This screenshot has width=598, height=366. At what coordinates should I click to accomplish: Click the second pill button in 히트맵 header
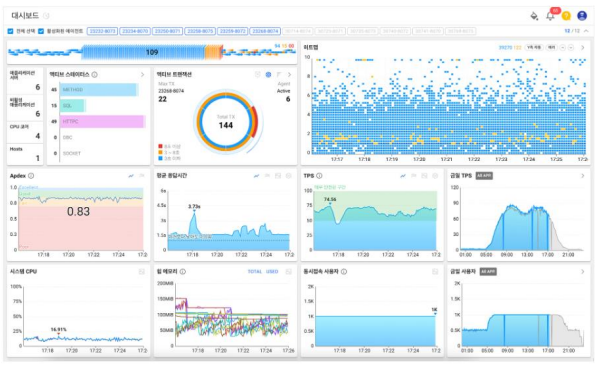pyautogui.click(x=551, y=48)
